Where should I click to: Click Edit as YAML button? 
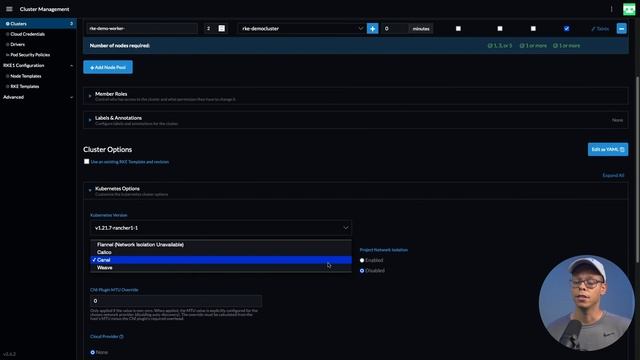click(x=608, y=149)
